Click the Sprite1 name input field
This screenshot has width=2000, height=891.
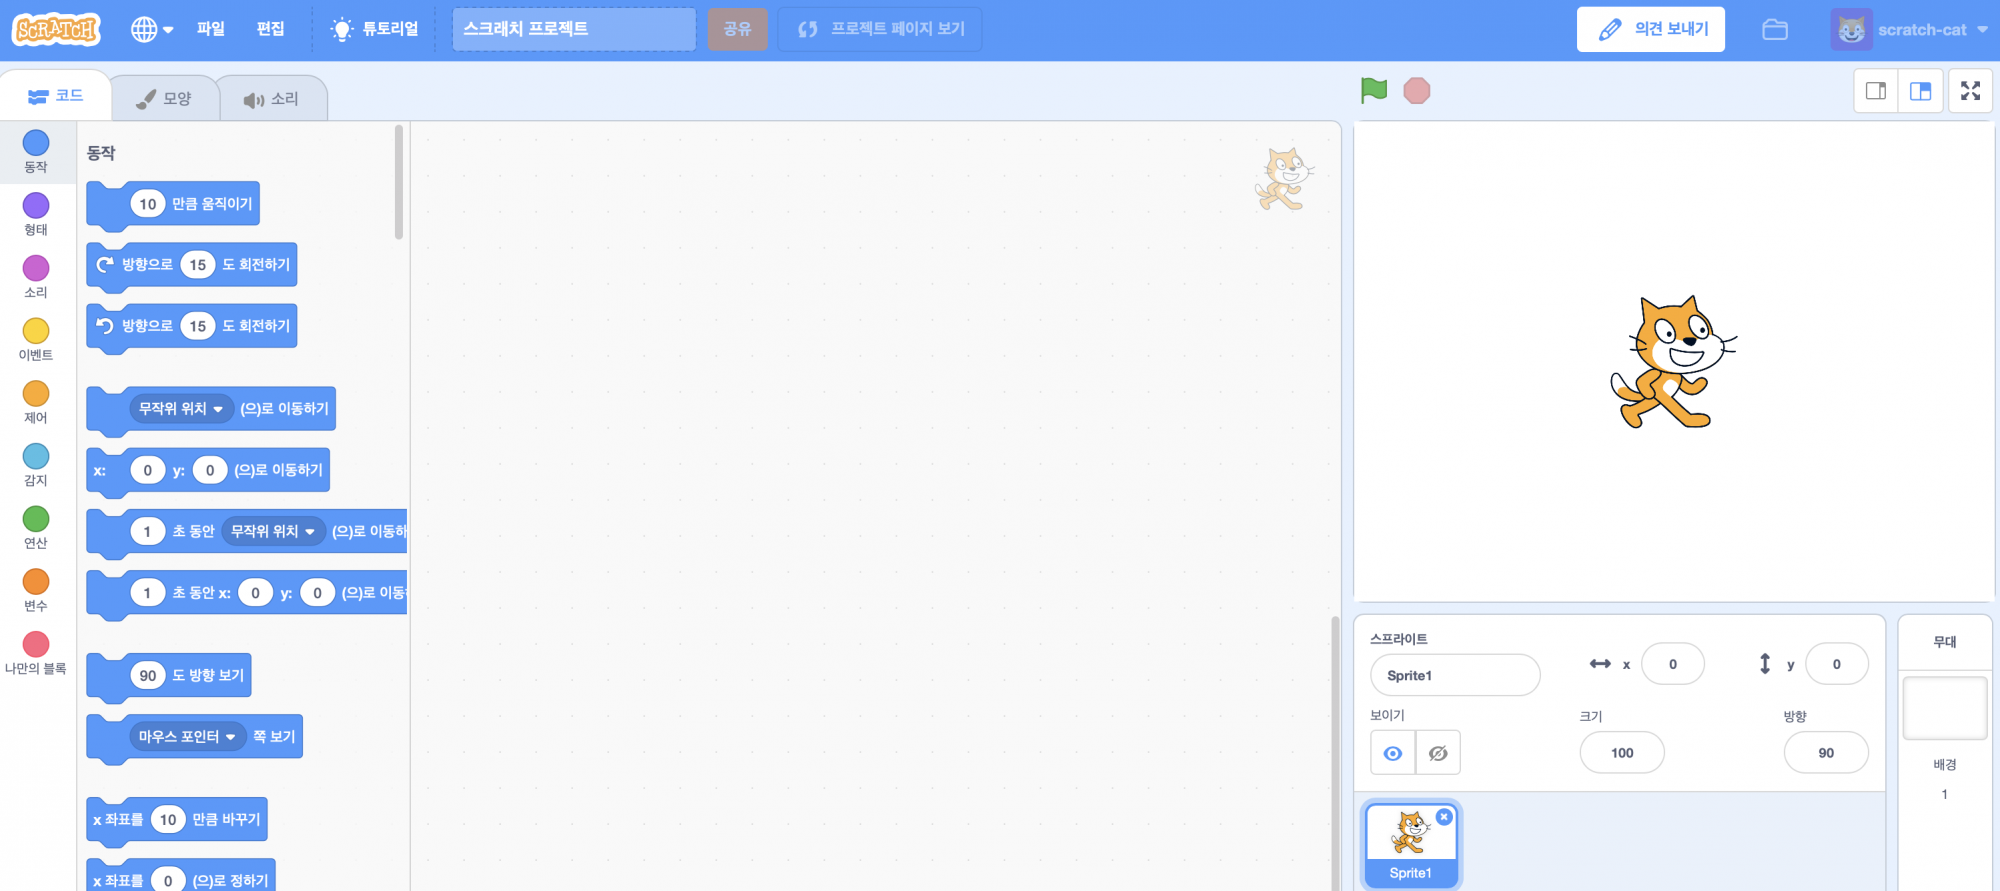[1454, 675]
